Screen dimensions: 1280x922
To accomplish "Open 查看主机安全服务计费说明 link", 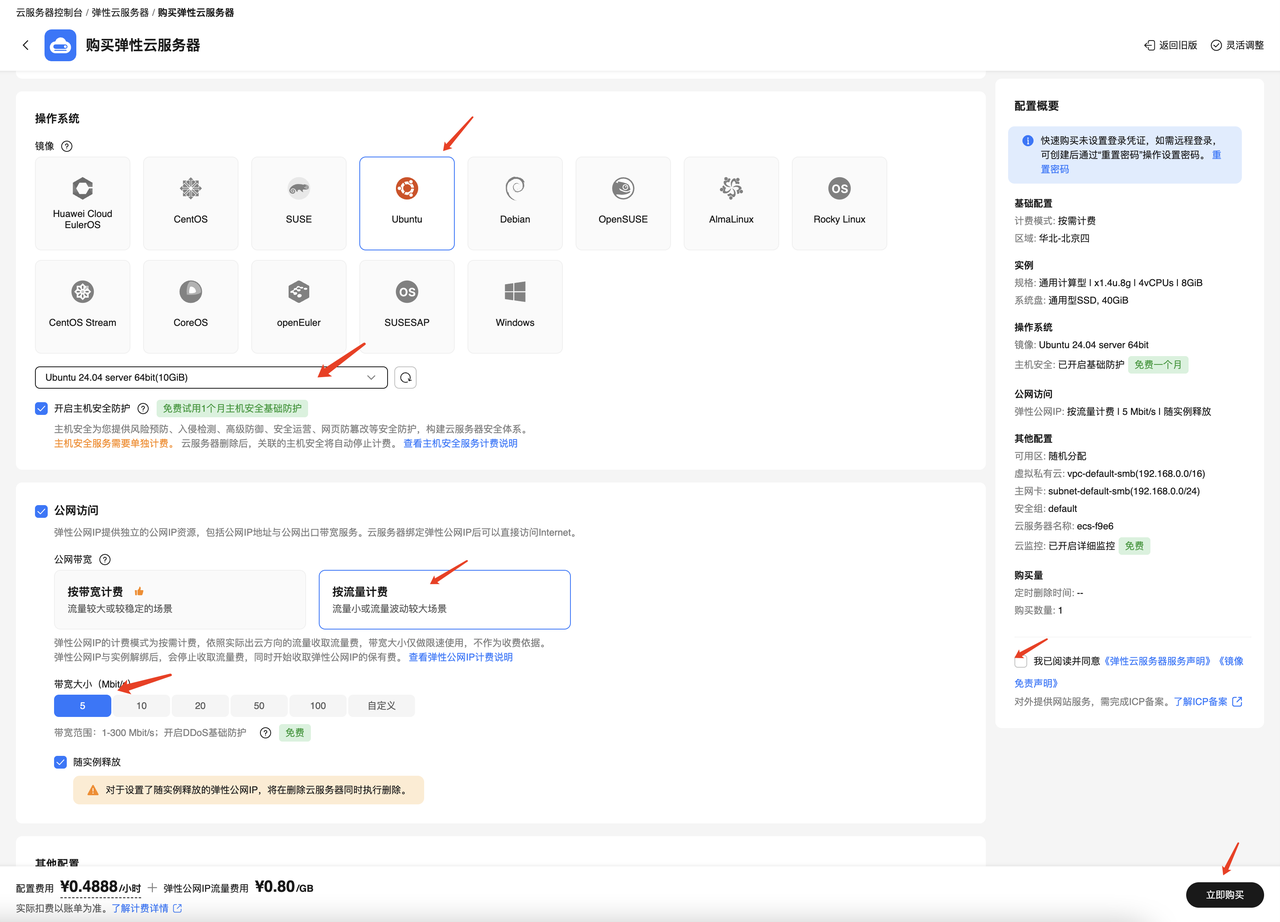I will pos(460,443).
